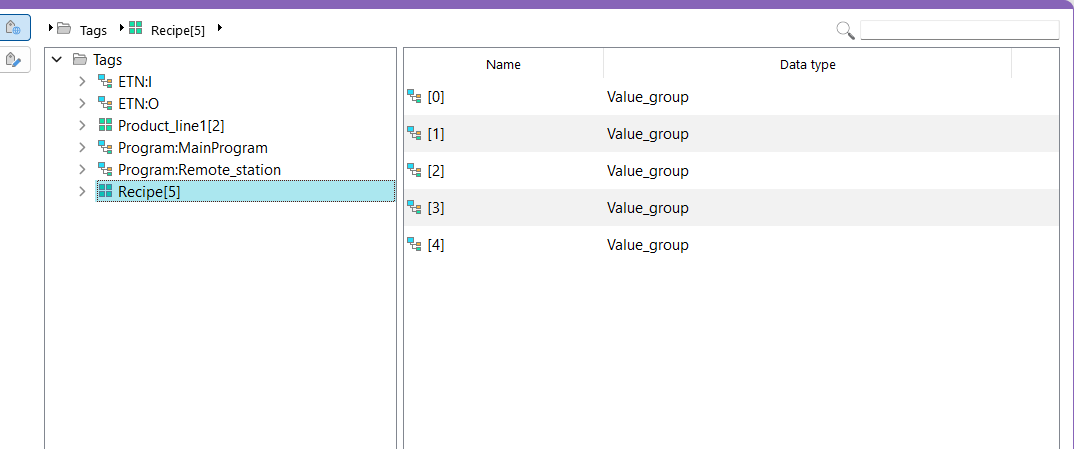Sort by the Data type column header

tap(807, 65)
